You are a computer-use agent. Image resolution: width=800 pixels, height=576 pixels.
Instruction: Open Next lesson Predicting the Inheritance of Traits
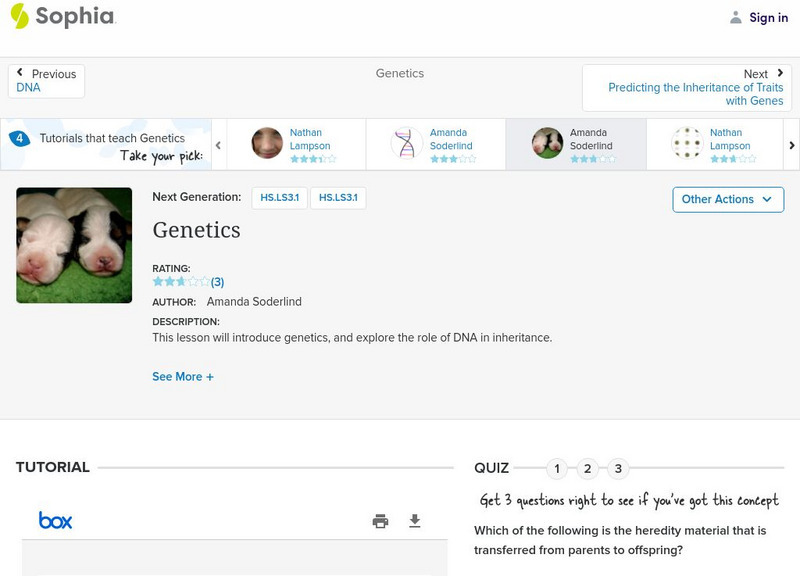pos(687,88)
